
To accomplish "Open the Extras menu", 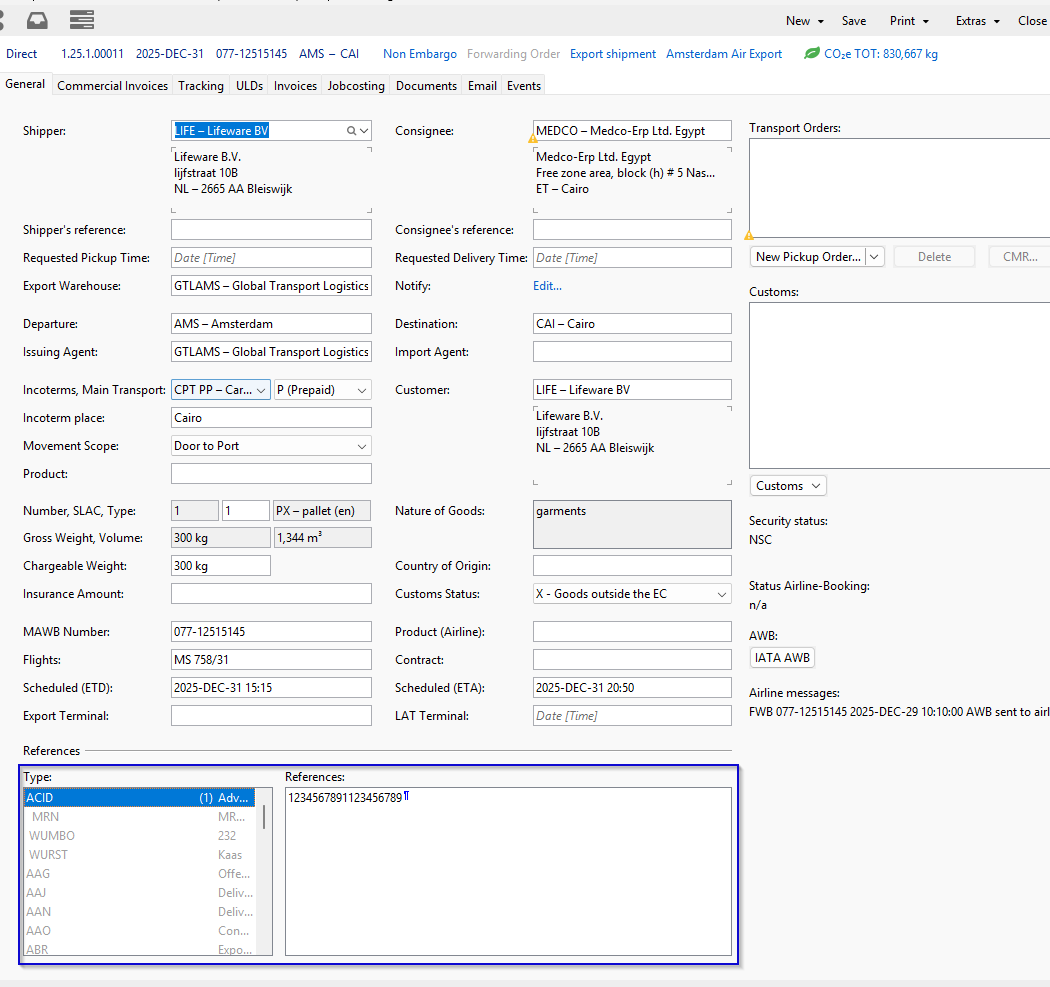I will click(x=977, y=21).
